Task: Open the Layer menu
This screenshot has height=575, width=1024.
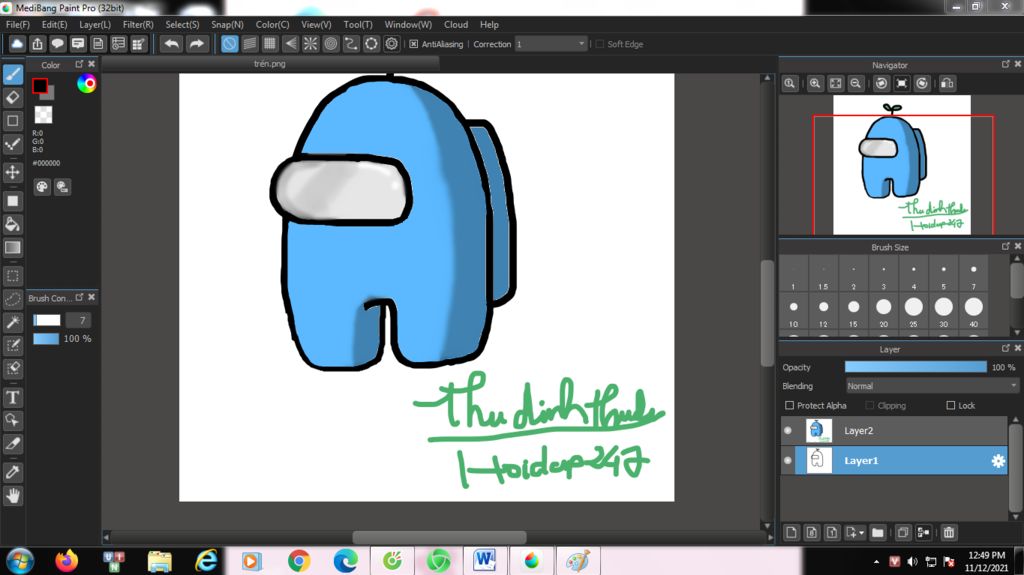Action: [95, 24]
